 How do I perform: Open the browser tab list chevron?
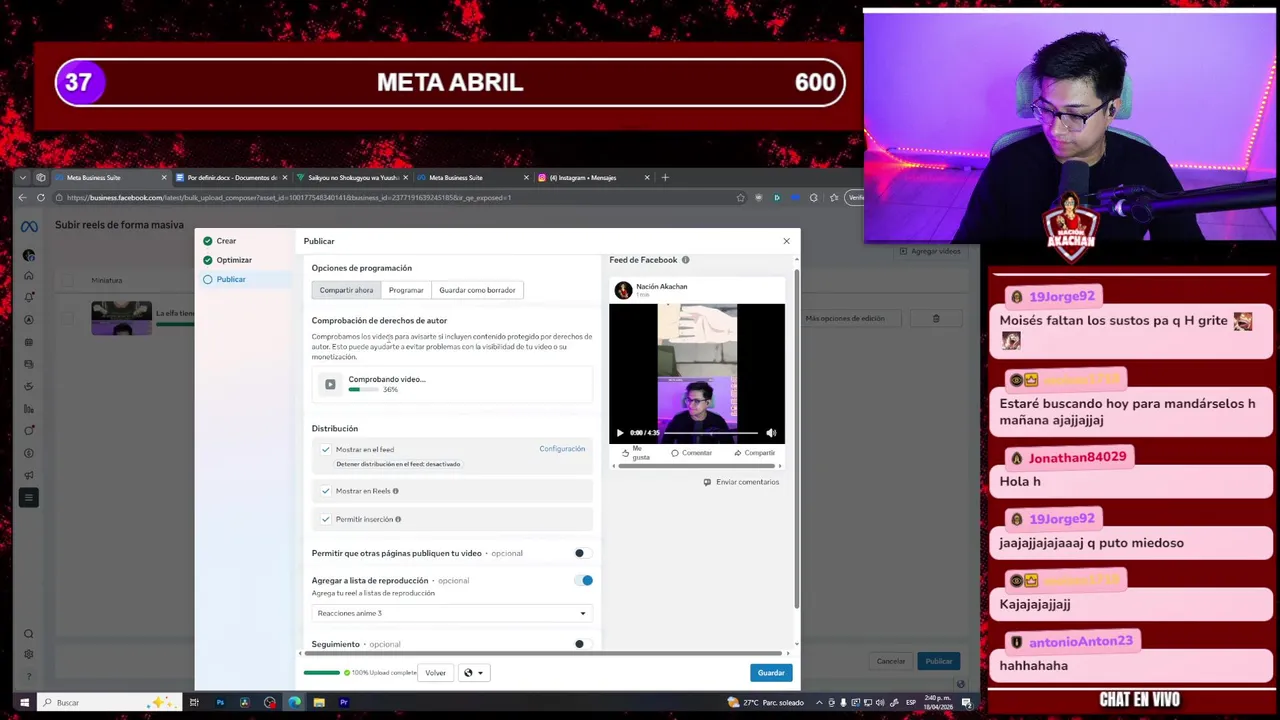click(24, 178)
